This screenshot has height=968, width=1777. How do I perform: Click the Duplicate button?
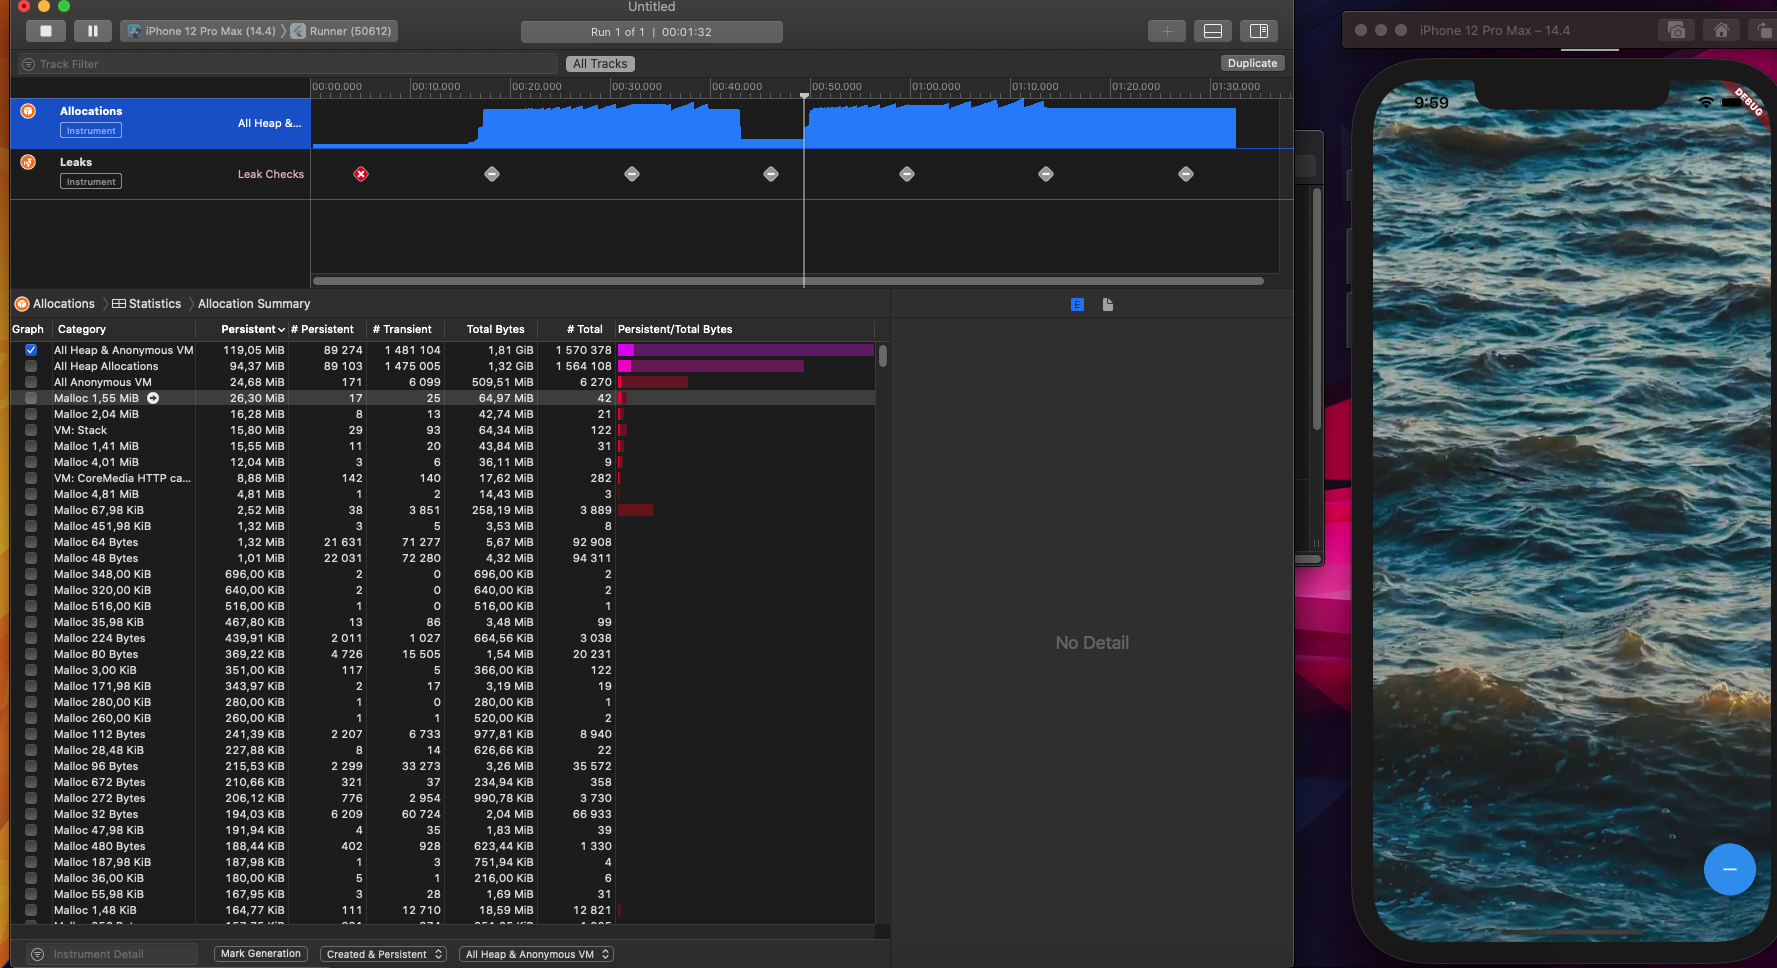(1252, 62)
